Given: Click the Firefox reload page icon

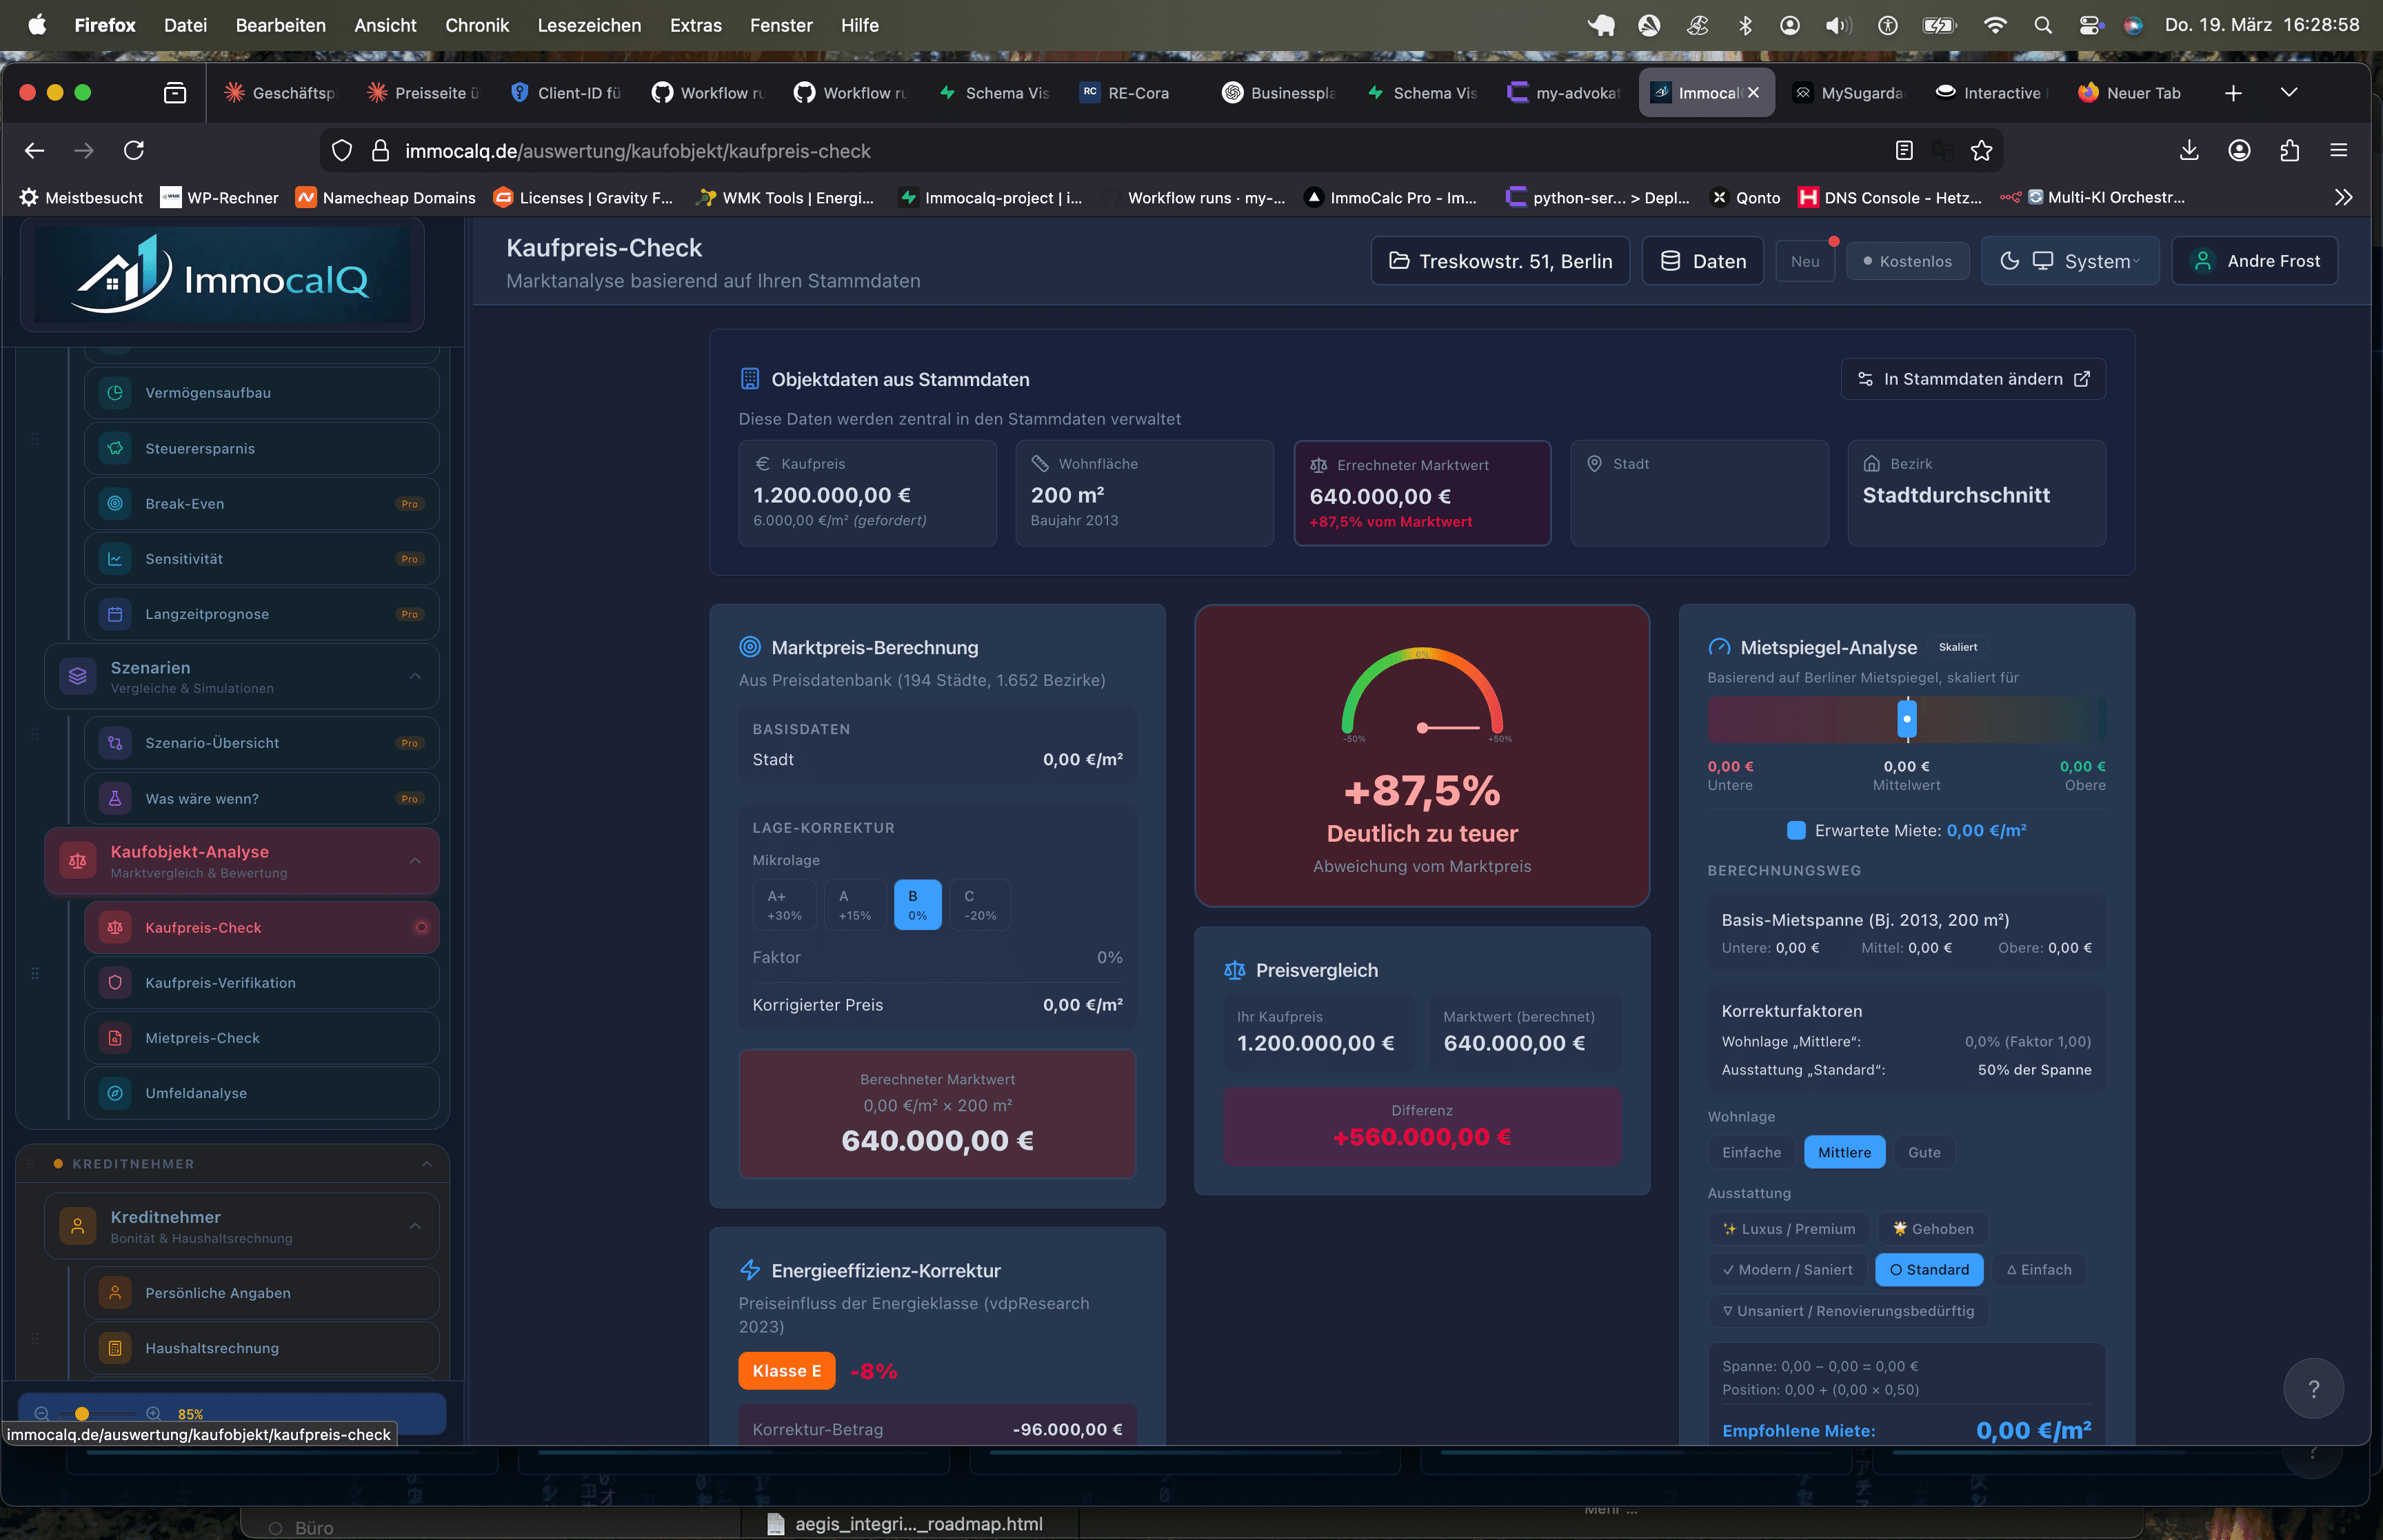Looking at the screenshot, I should point(134,150).
